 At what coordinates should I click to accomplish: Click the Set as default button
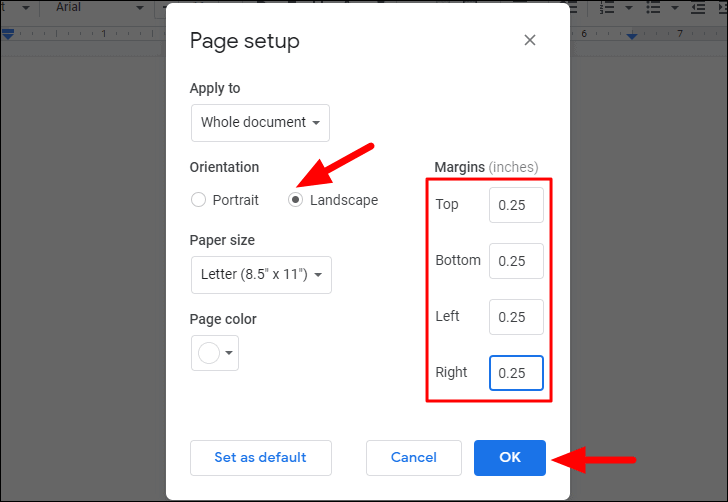(261, 458)
